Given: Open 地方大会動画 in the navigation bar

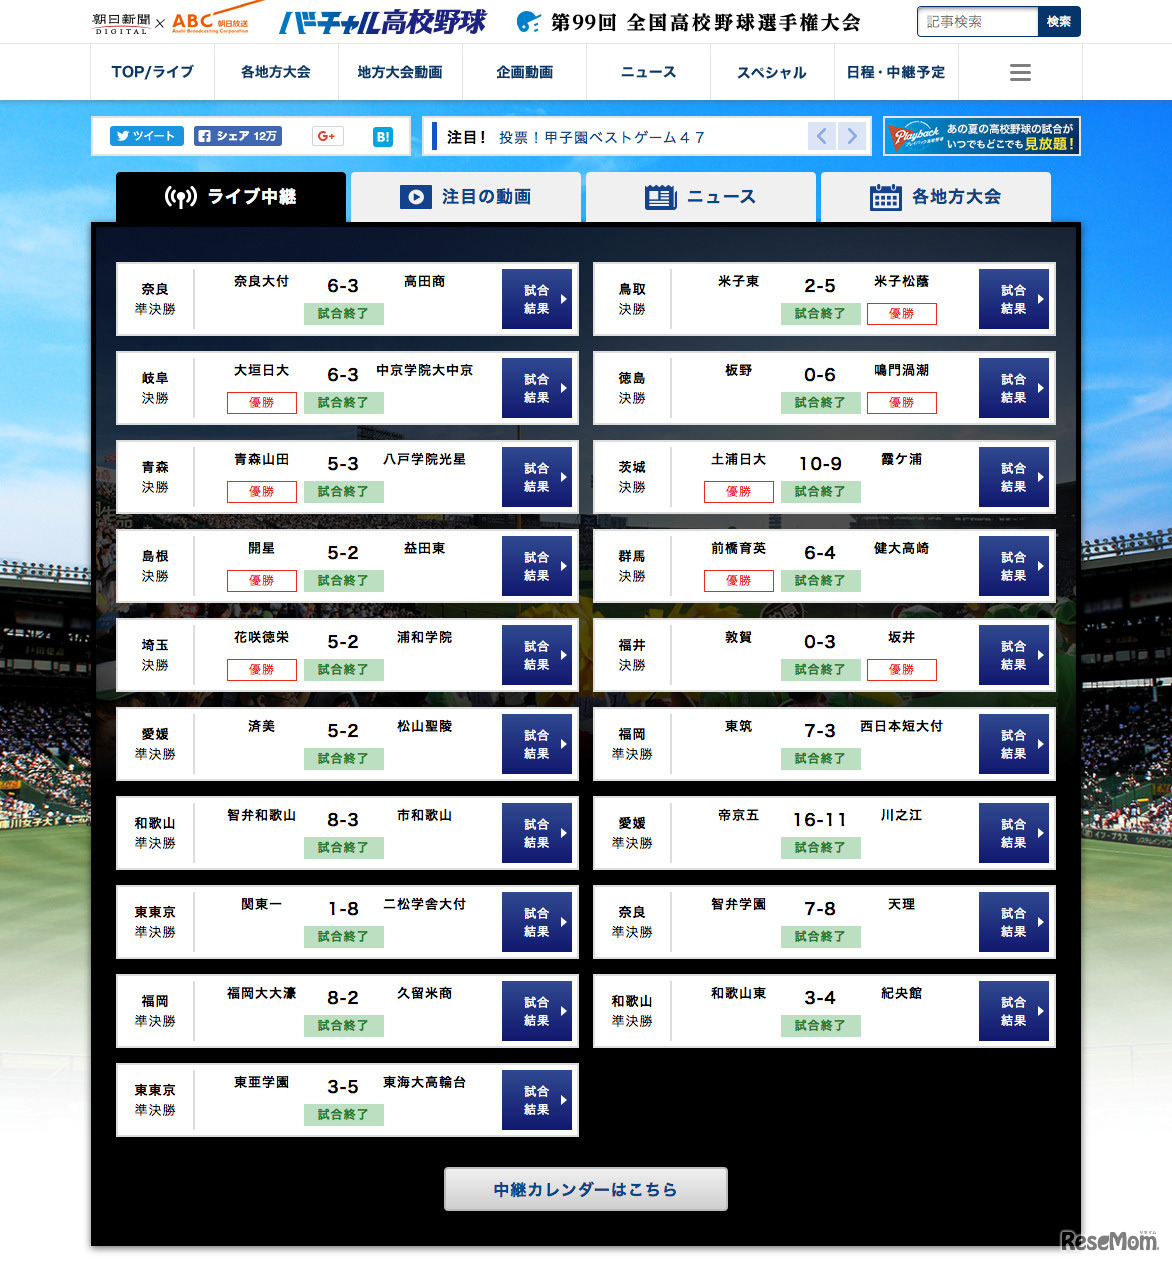Looking at the screenshot, I should pos(400,72).
